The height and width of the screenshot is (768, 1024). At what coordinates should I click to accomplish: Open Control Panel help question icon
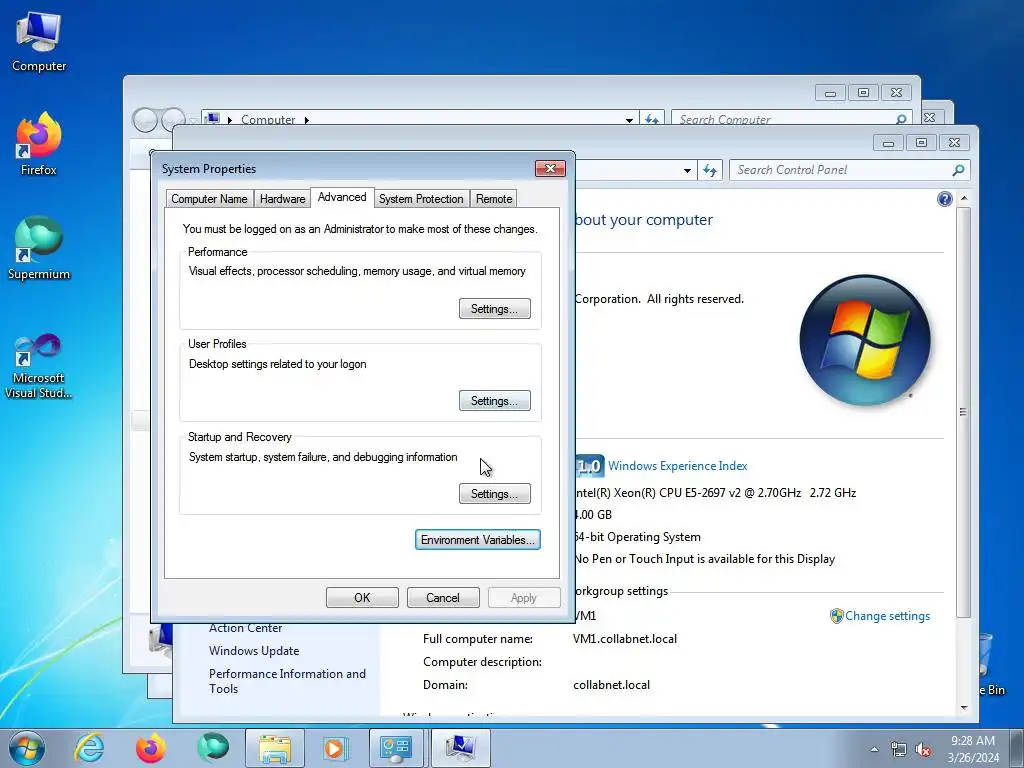tap(944, 199)
